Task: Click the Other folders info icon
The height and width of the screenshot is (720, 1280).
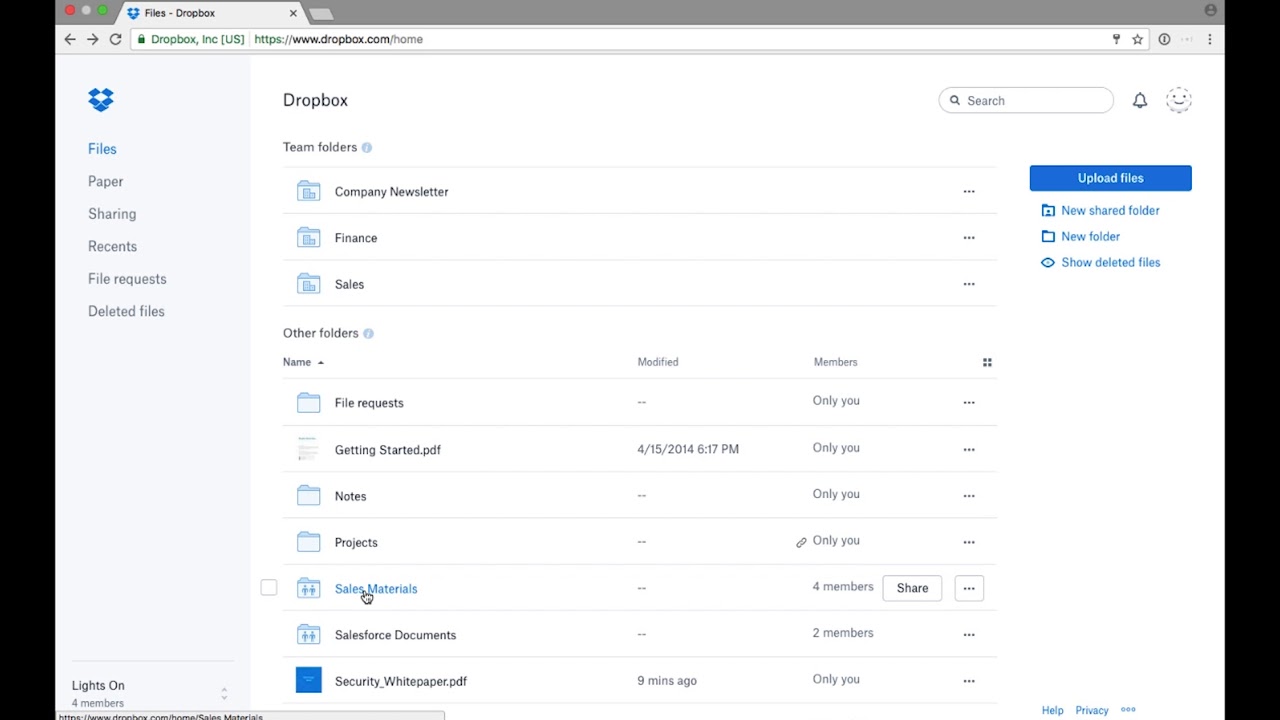Action: [x=368, y=334]
